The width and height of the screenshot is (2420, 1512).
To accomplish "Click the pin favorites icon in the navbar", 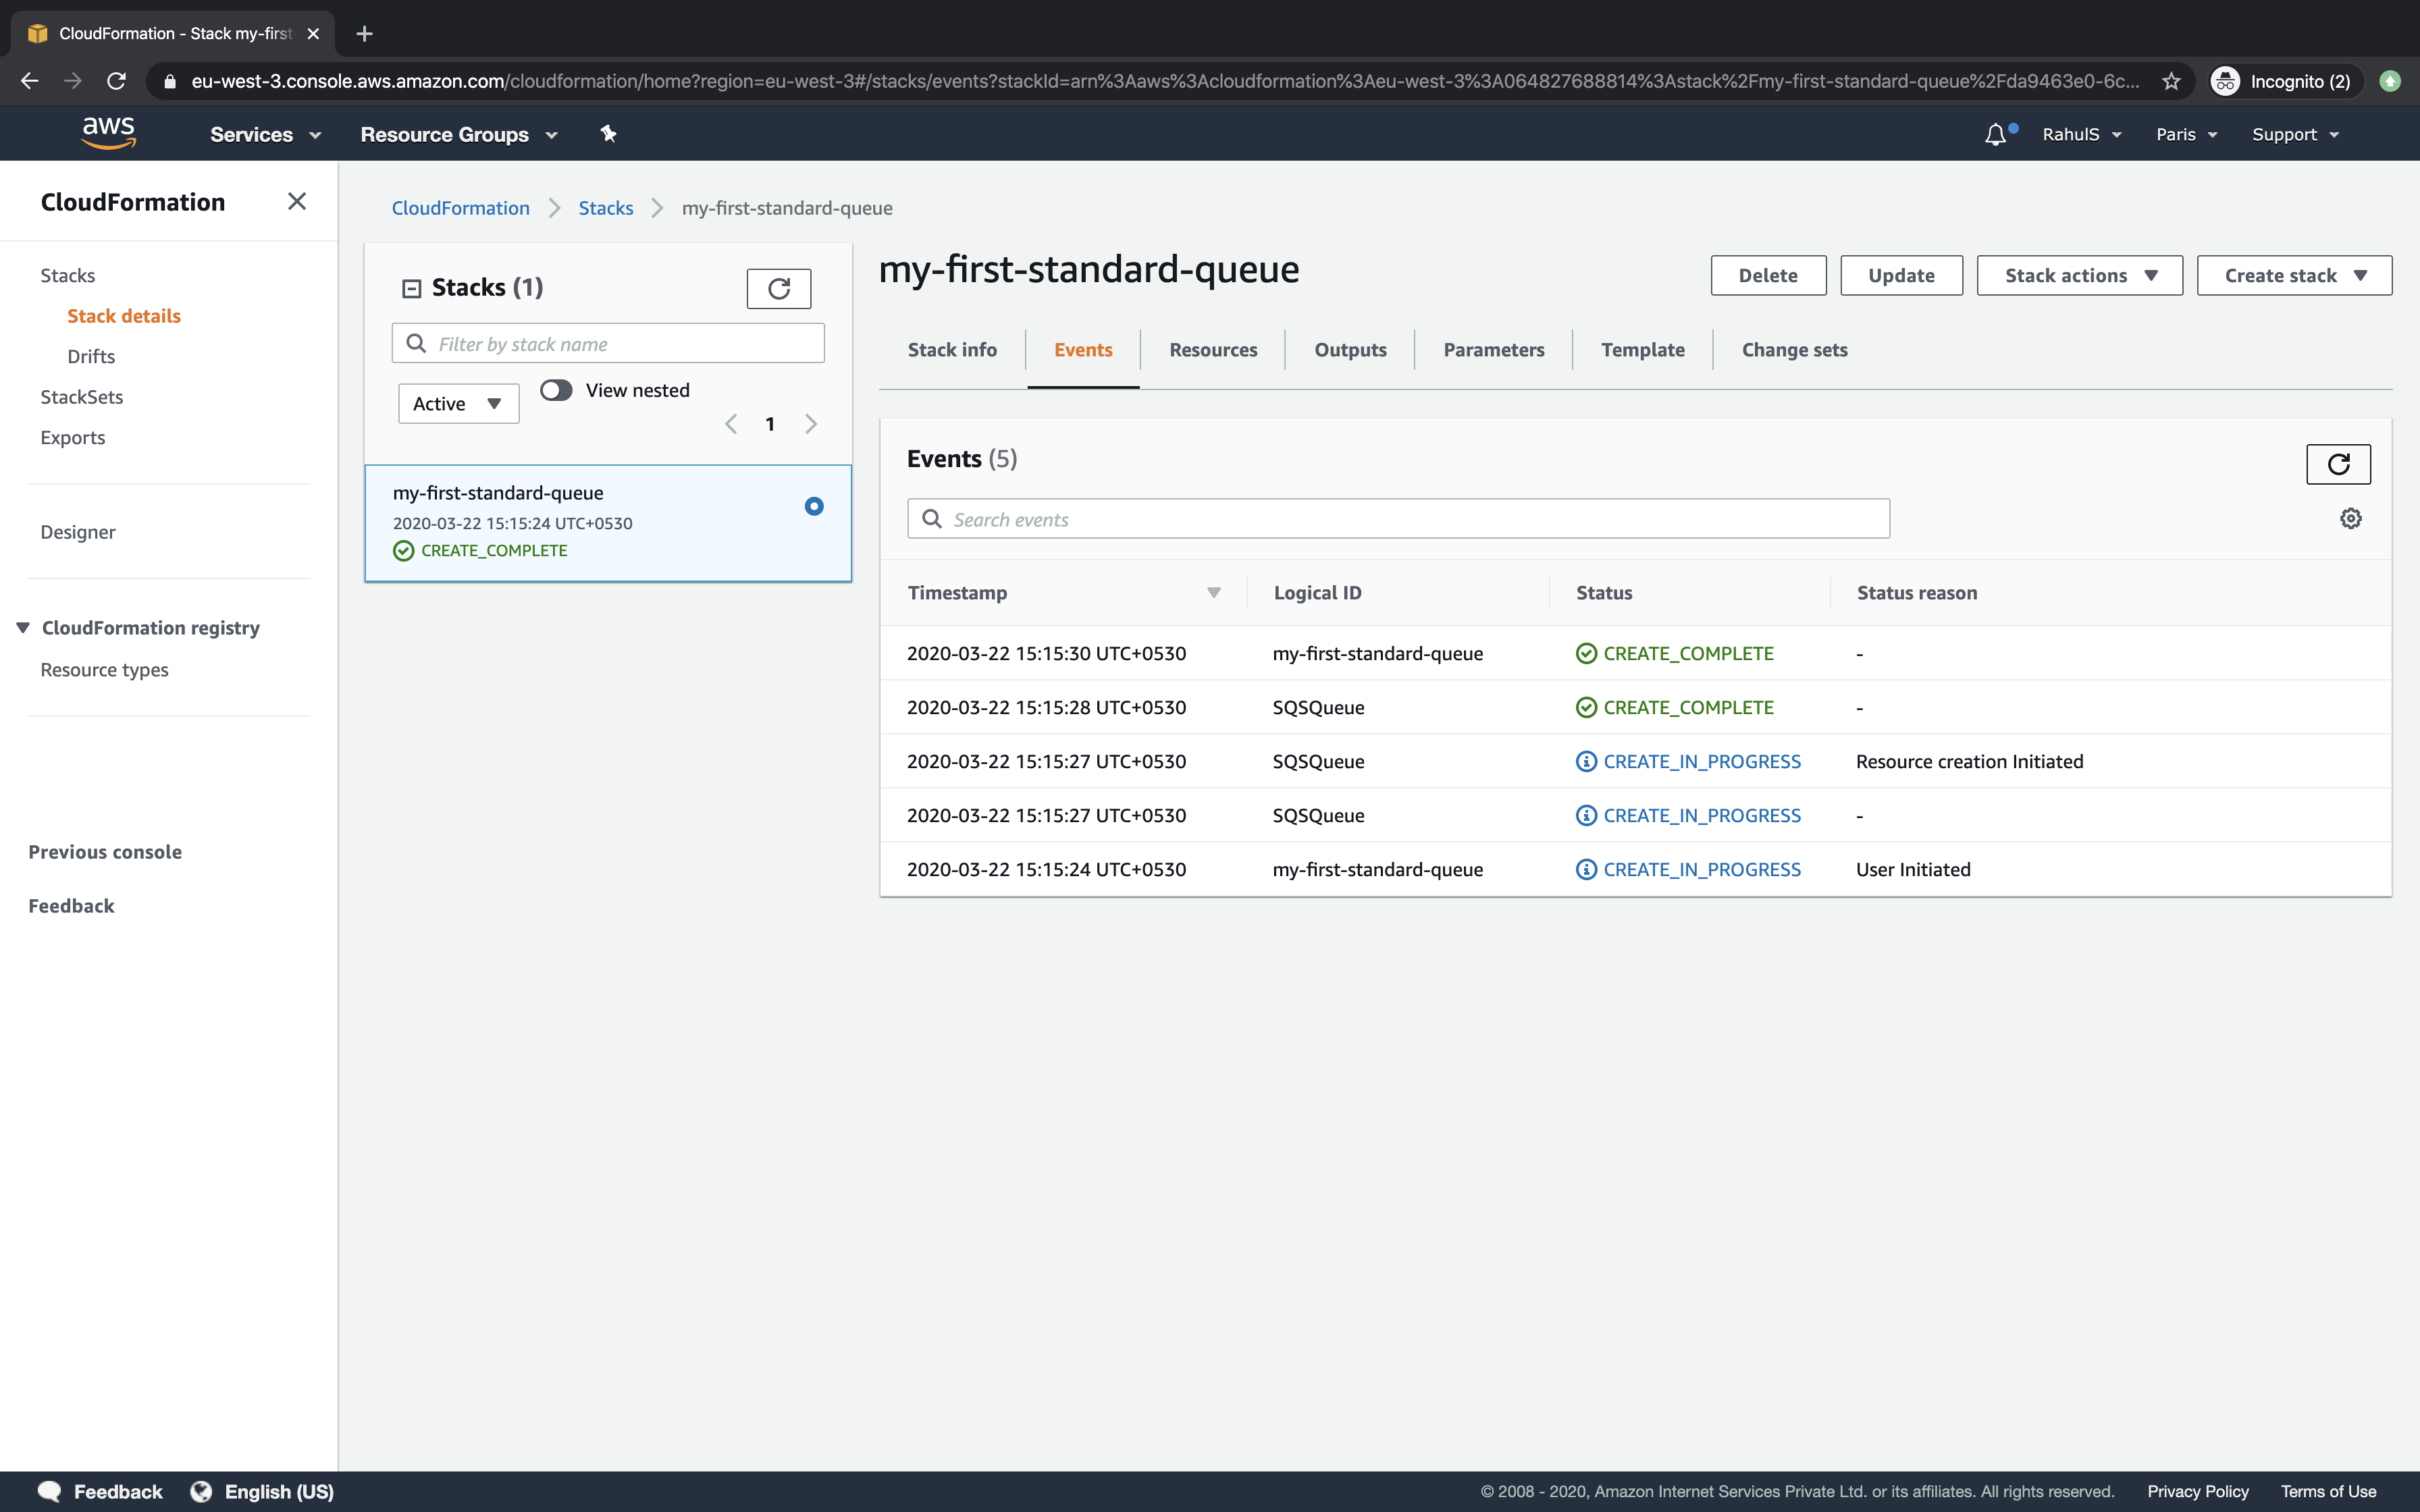I will coord(608,133).
